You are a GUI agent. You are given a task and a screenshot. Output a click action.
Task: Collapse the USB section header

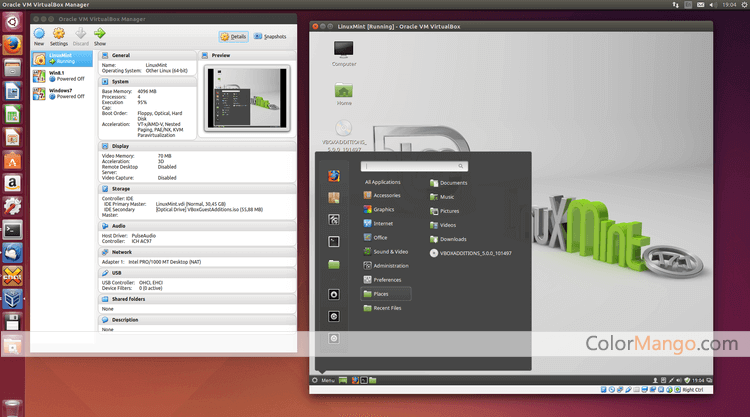[x=197, y=273]
